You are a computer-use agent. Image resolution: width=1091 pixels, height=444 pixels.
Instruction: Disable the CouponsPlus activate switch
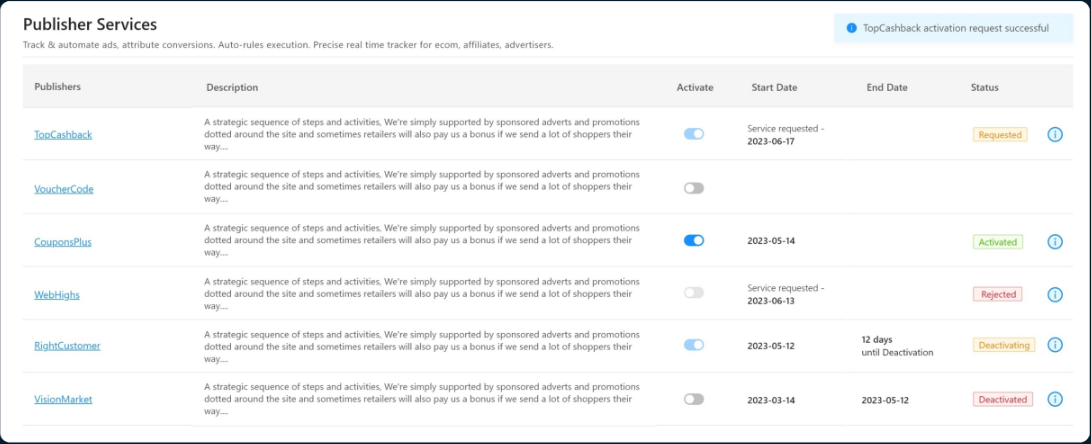694,241
